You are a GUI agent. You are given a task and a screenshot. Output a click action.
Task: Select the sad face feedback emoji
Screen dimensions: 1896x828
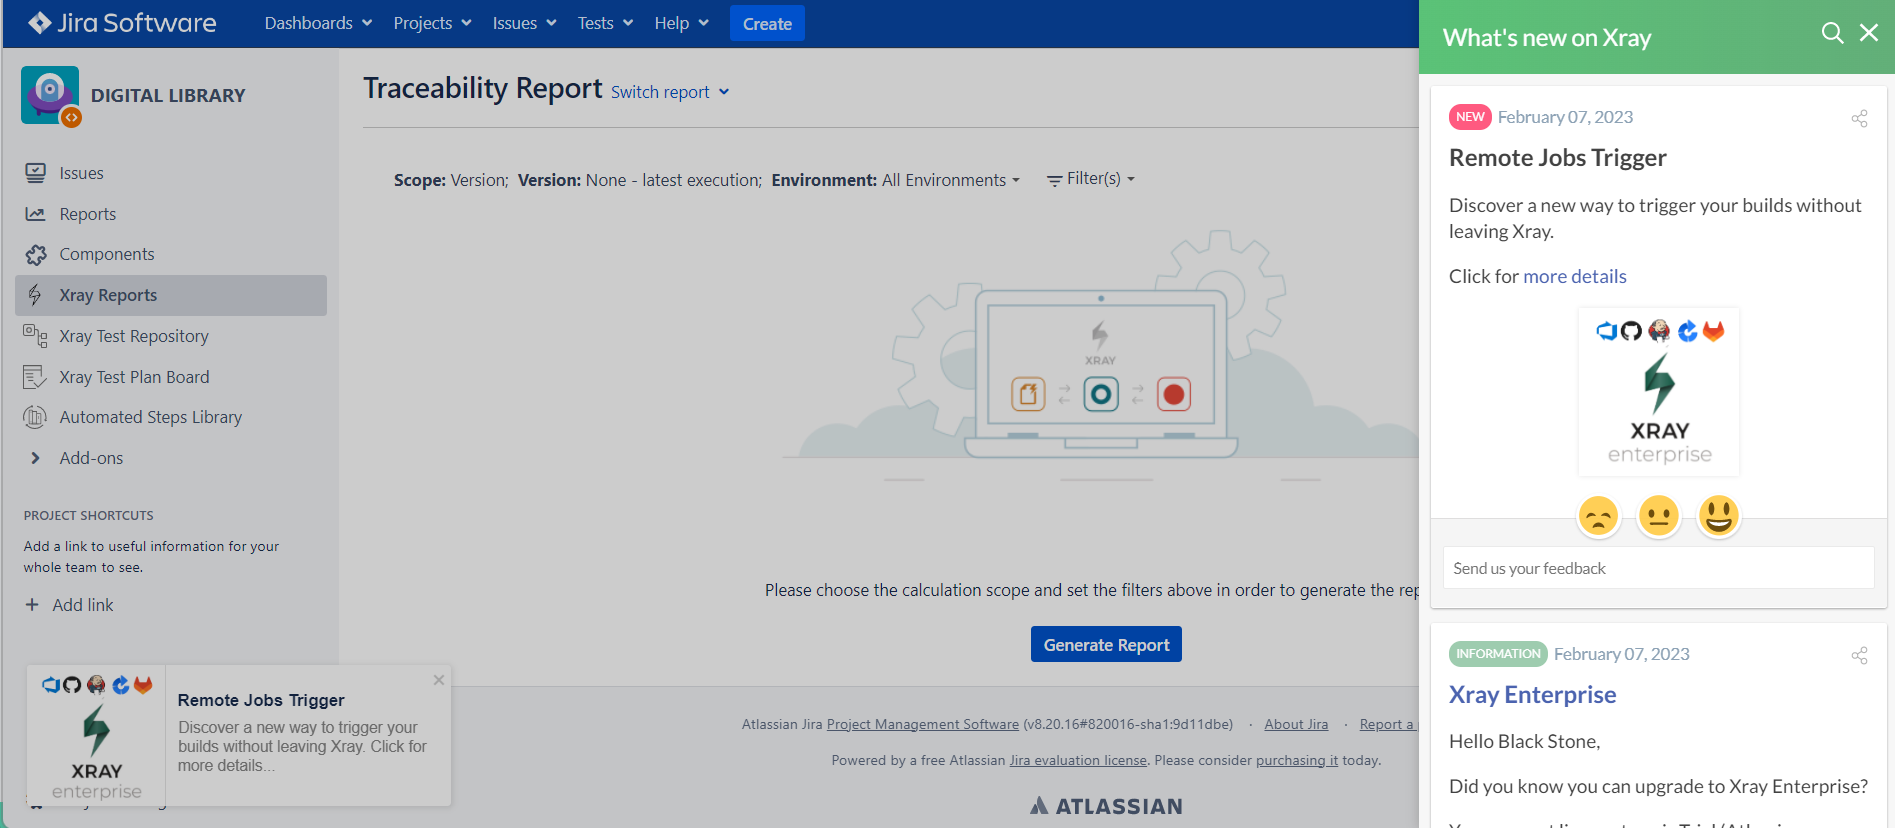pos(1598,516)
